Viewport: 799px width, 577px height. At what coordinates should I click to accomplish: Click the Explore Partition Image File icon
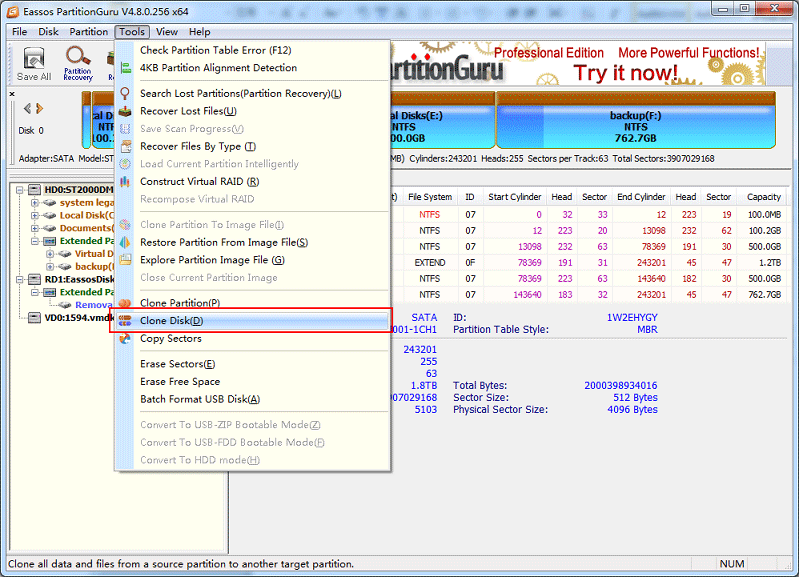tap(125, 260)
